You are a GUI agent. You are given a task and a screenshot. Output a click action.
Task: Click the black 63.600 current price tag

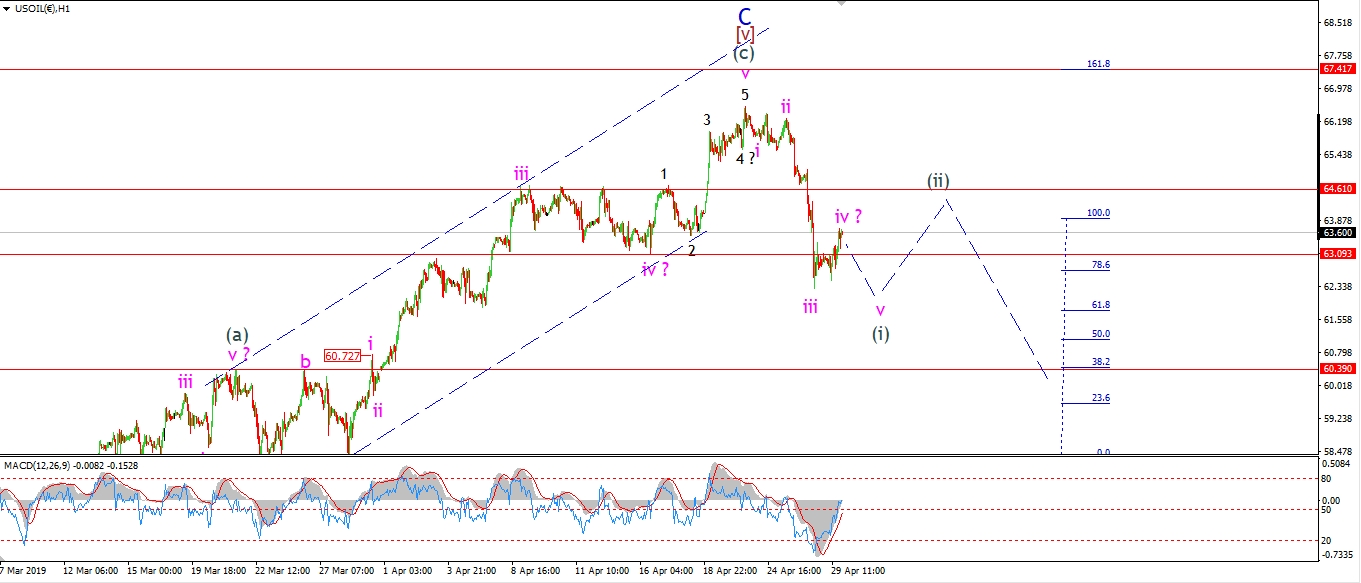point(1338,233)
